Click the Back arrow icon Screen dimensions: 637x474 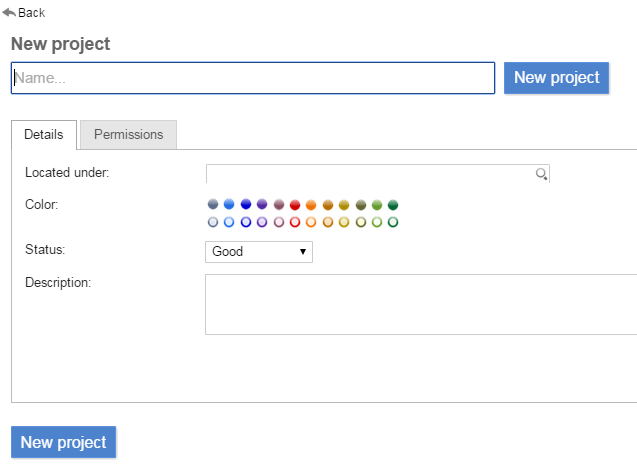pos(9,12)
